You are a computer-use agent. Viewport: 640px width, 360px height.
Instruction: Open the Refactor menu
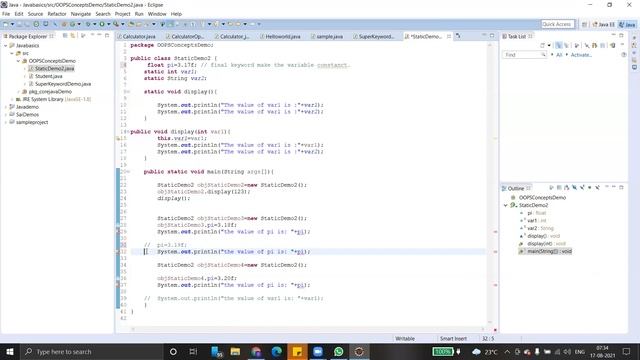(57, 14)
